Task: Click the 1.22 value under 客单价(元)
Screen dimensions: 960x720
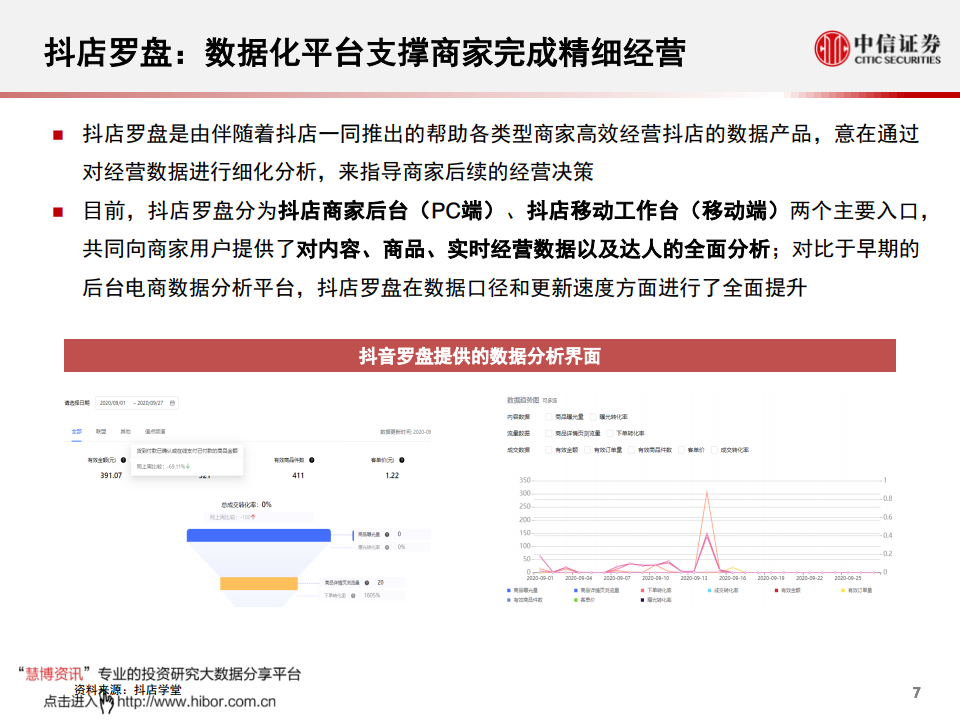Action: 392,475
